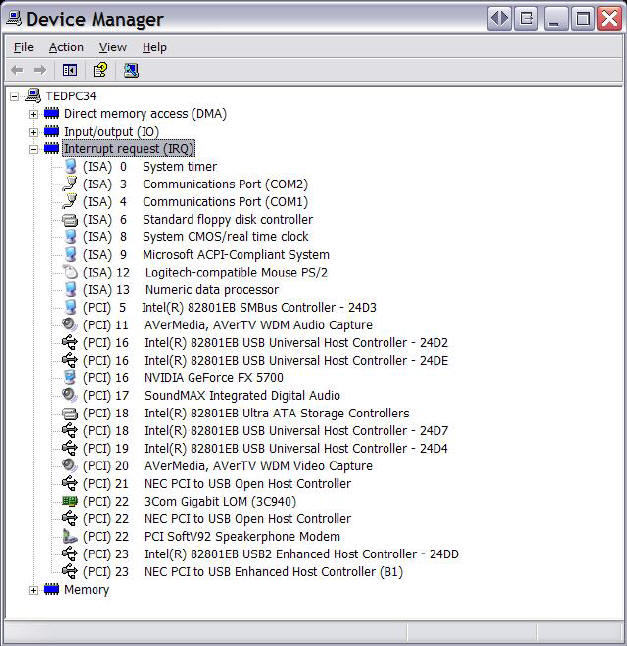This screenshot has width=627, height=646.
Task: Click the floppy disk controller icon
Action: (70, 220)
